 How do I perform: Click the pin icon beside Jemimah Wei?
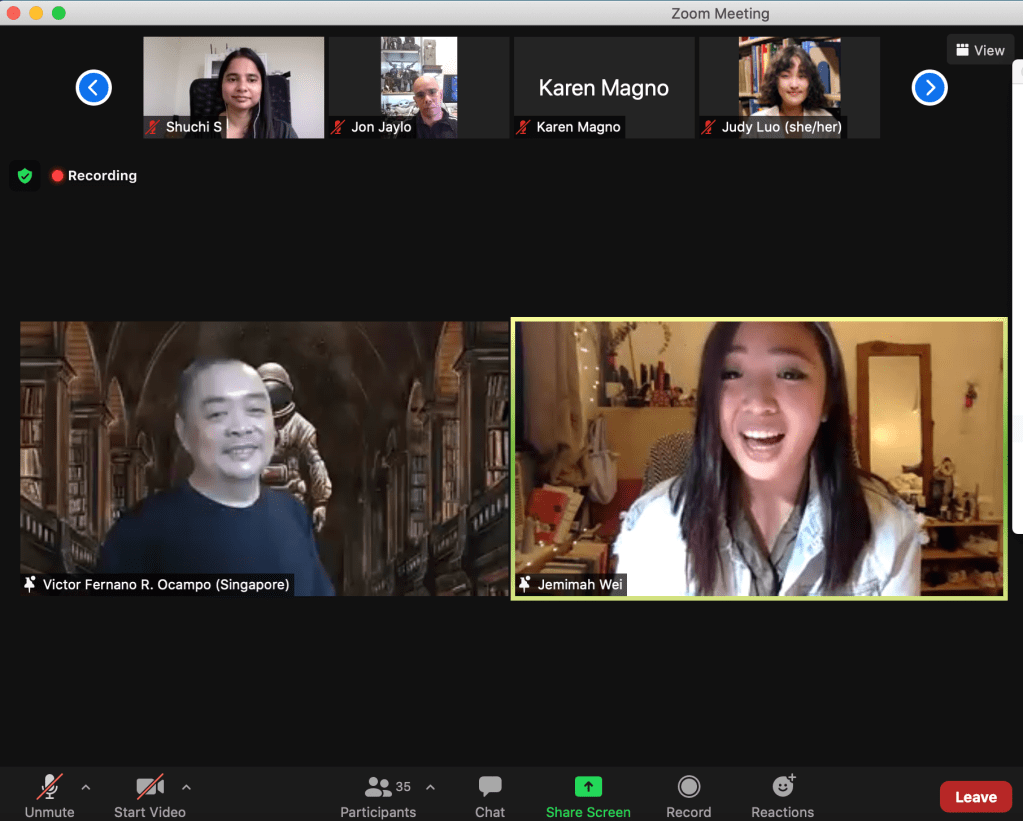tap(525, 584)
